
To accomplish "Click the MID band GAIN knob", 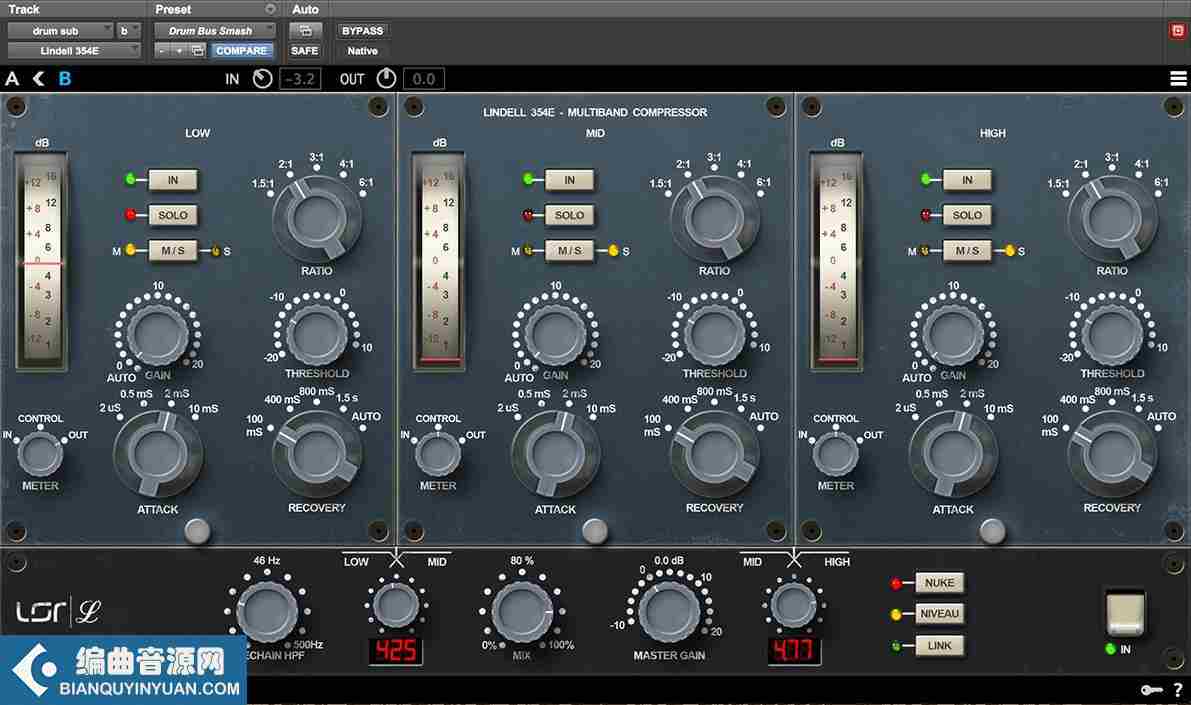I will click(555, 334).
